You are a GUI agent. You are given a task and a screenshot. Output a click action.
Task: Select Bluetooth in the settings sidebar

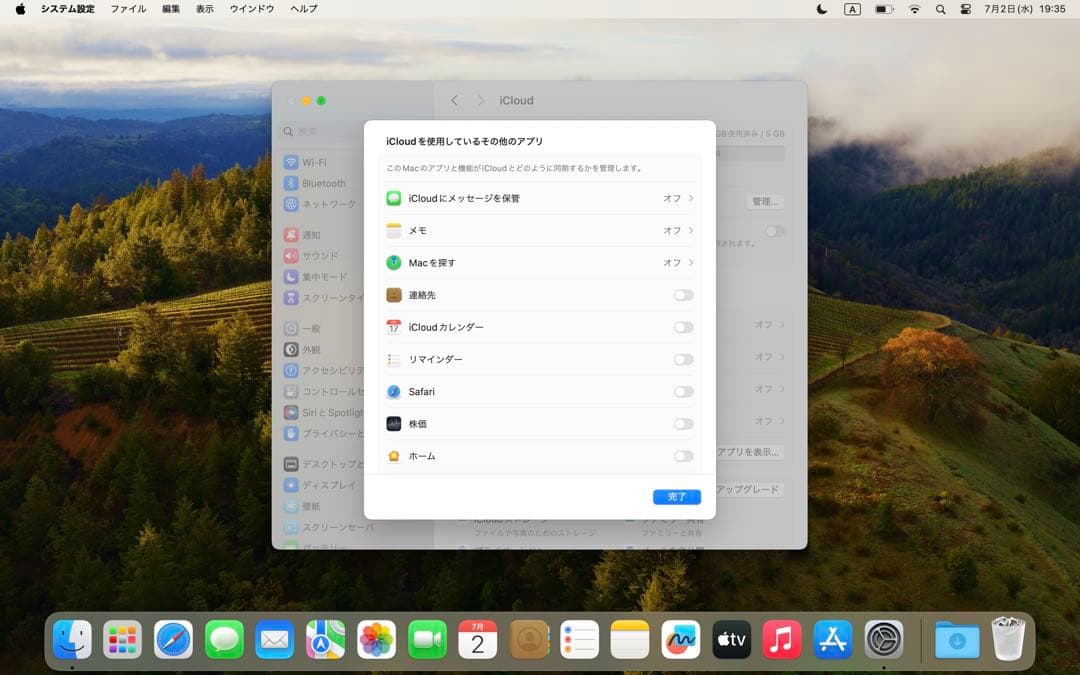click(x=320, y=183)
